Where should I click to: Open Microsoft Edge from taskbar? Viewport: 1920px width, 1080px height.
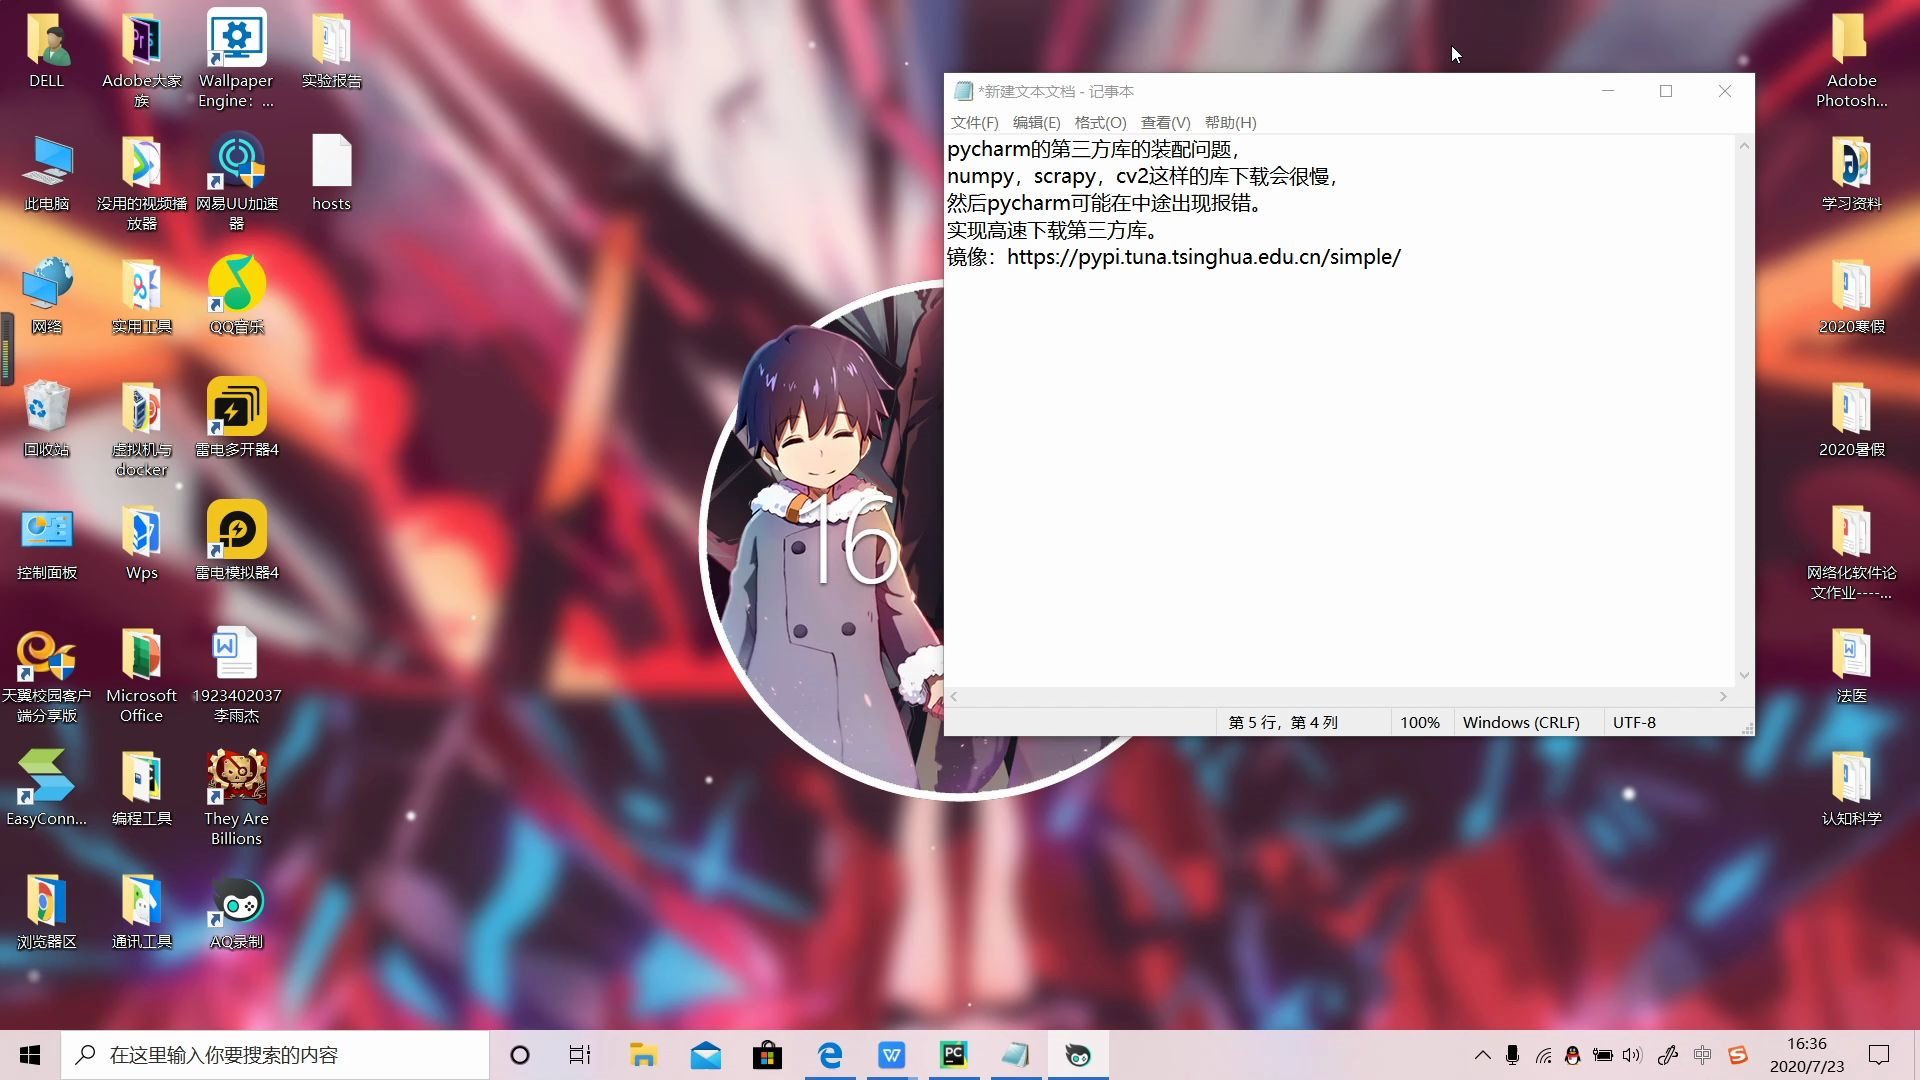click(830, 1055)
